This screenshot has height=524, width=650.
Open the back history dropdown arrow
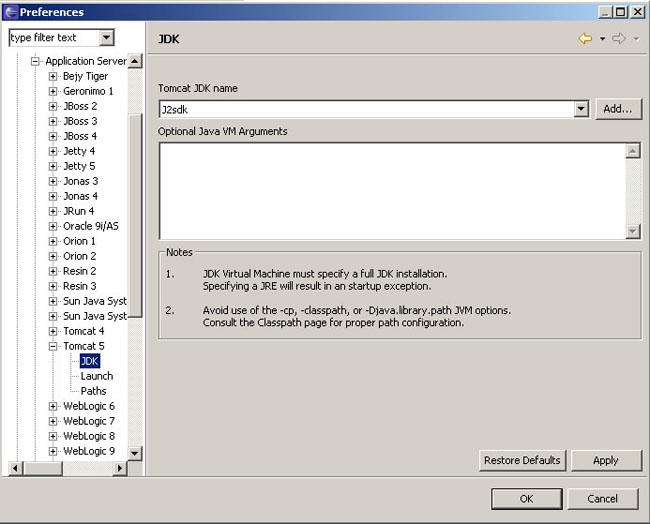click(x=602, y=39)
